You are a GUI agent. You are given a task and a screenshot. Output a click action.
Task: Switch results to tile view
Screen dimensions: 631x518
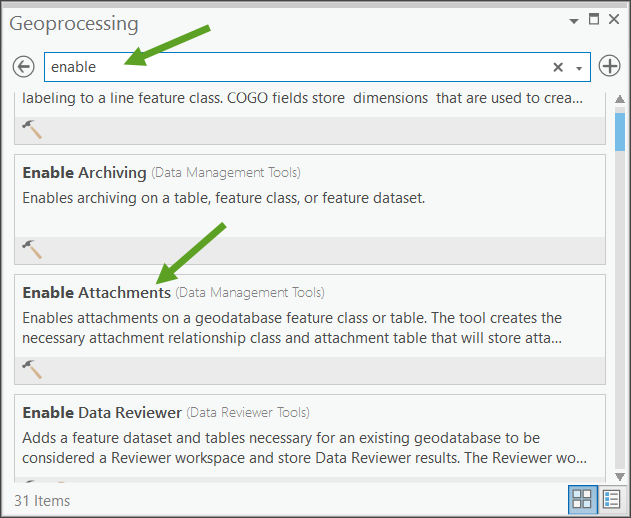click(582, 498)
